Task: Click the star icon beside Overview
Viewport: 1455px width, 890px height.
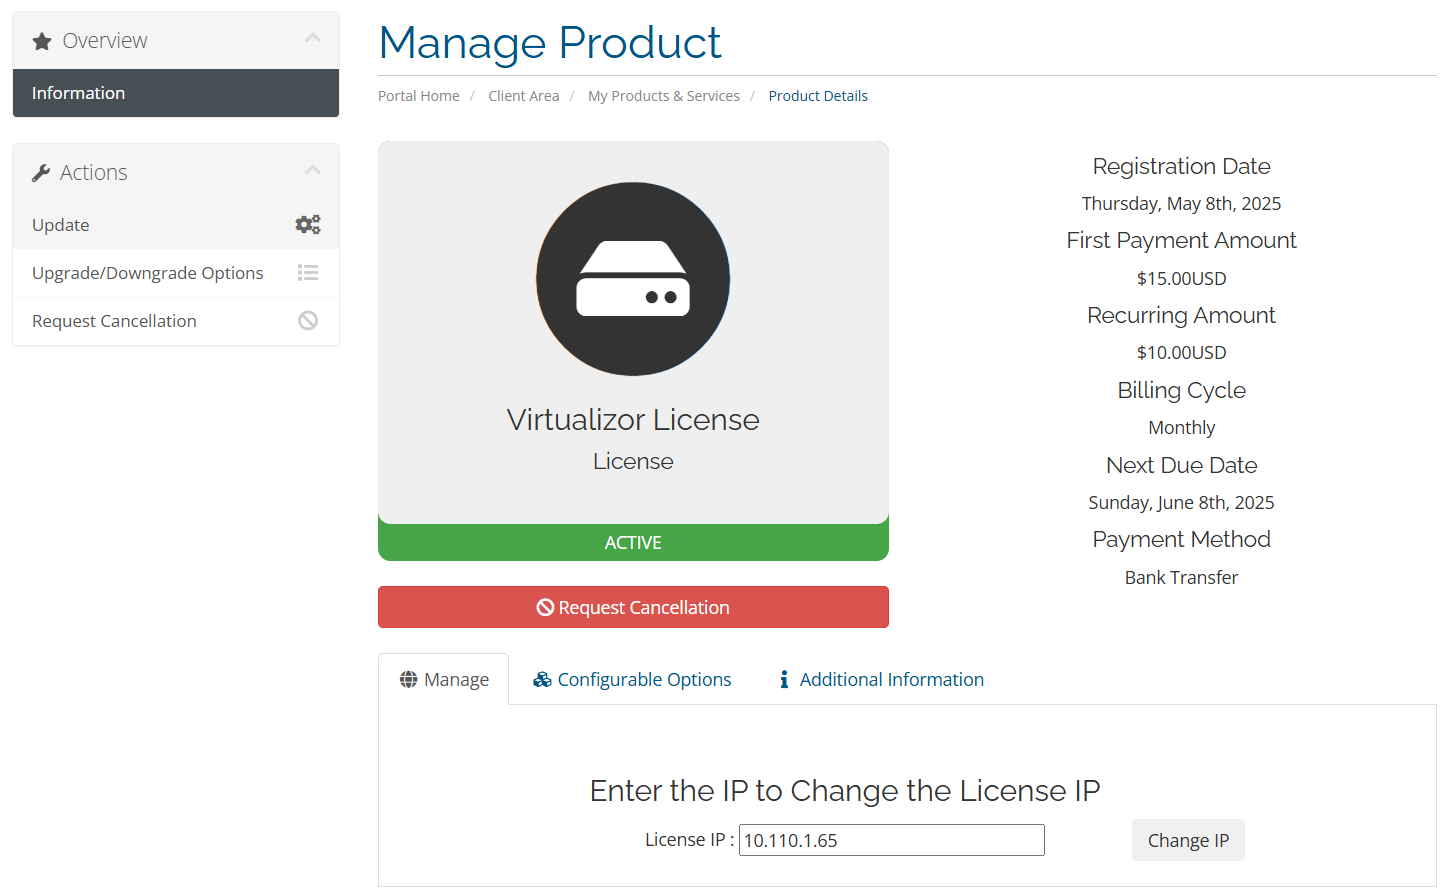Action: (x=41, y=41)
